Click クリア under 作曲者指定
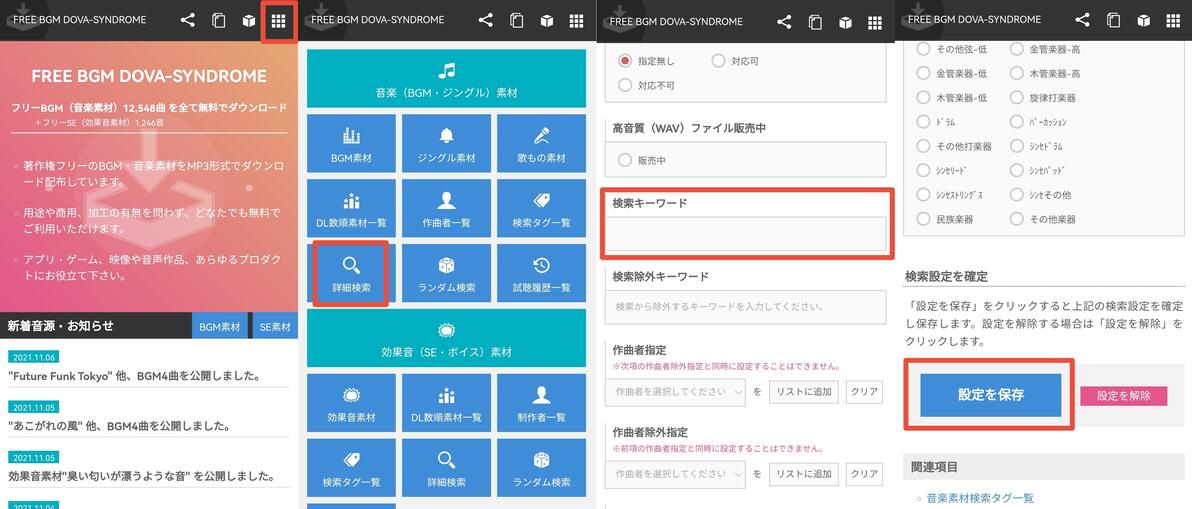Viewport: 1192px width, 509px height. click(x=864, y=392)
